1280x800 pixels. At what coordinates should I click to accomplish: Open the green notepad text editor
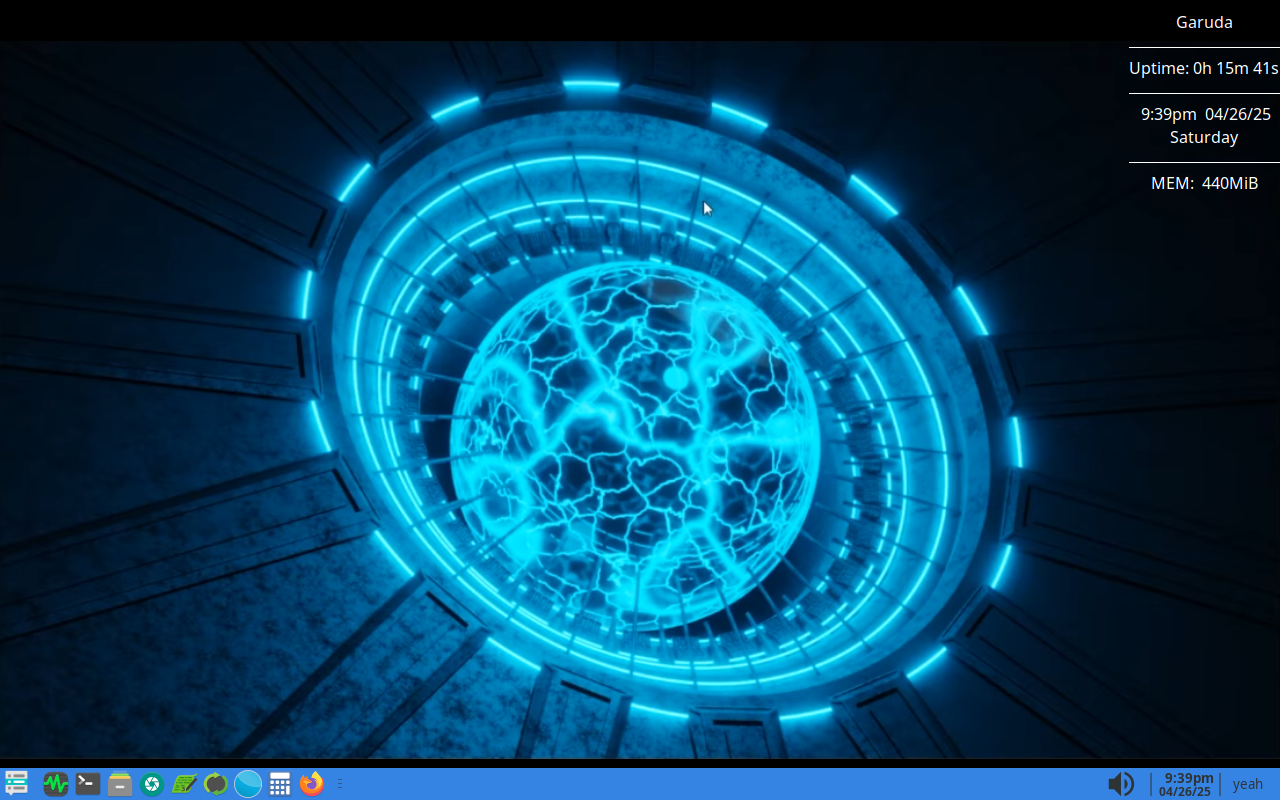[184, 784]
